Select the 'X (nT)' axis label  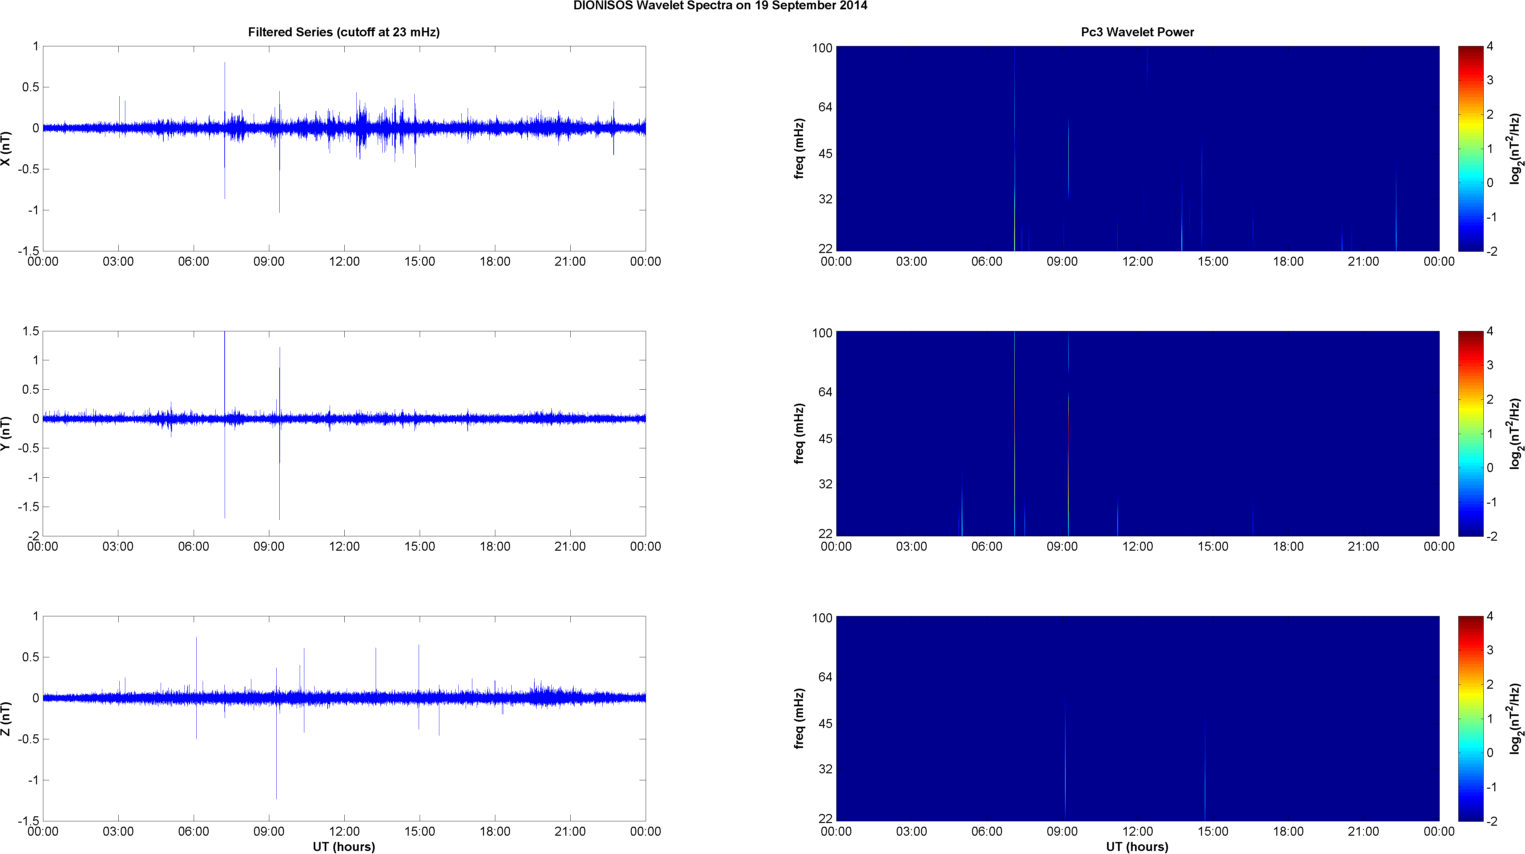click(x=7, y=148)
